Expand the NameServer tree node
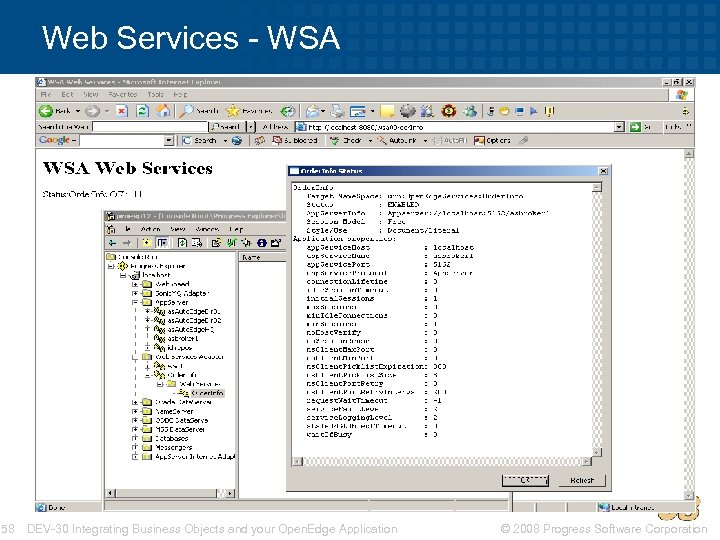 [x=135, y=411]
